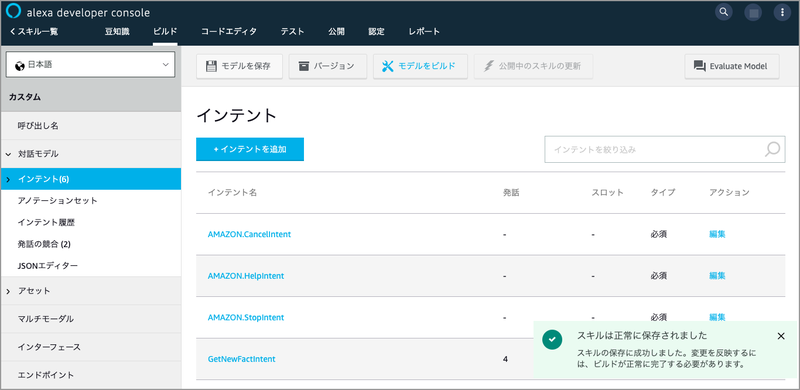Click the タイプ column header

coord(663,192)
